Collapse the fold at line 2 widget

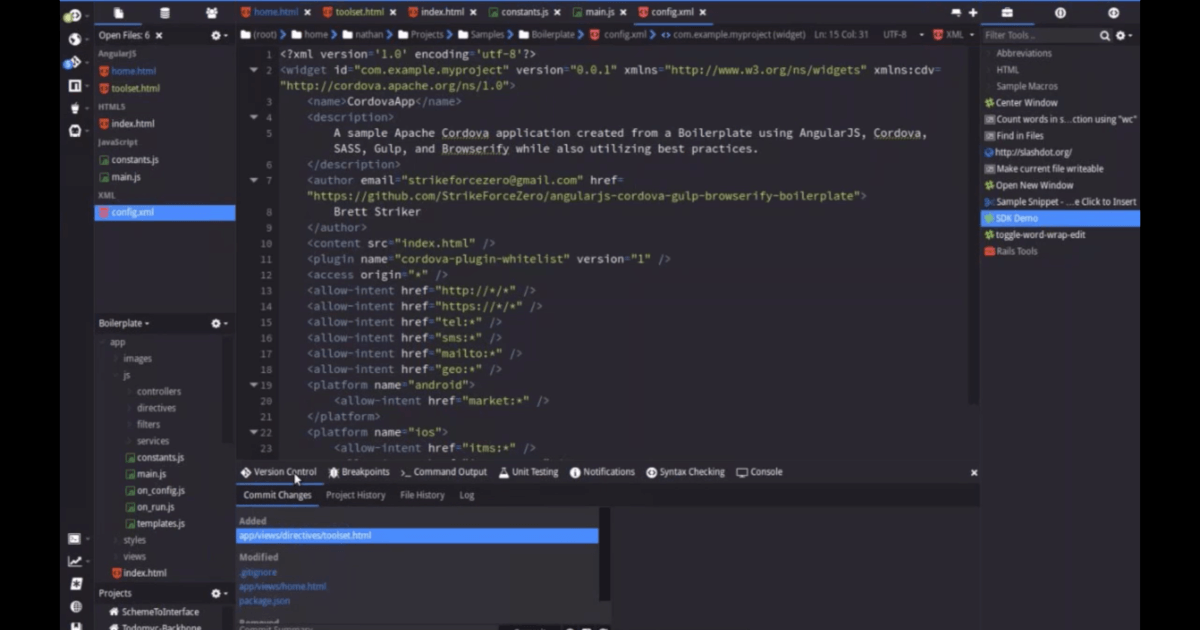click(x=254, y=70)
